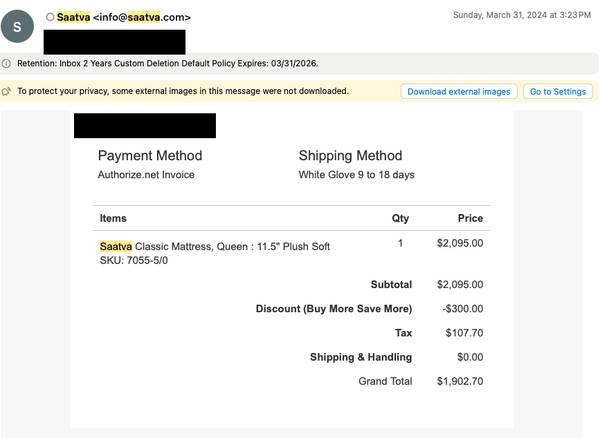The width and height of the screenshot is (600, 438).
Task: Click the Shipping Method heading
Action: click(x=350, y=155)
